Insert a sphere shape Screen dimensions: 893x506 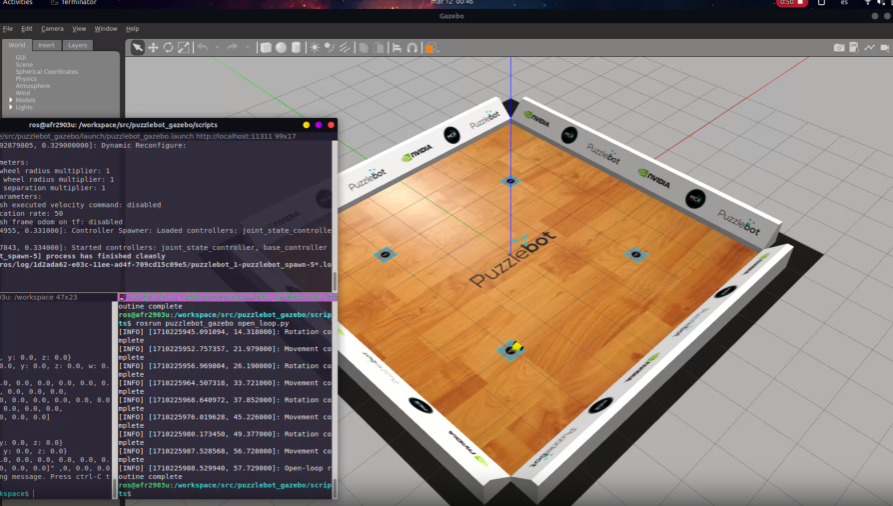pos(281,47)
